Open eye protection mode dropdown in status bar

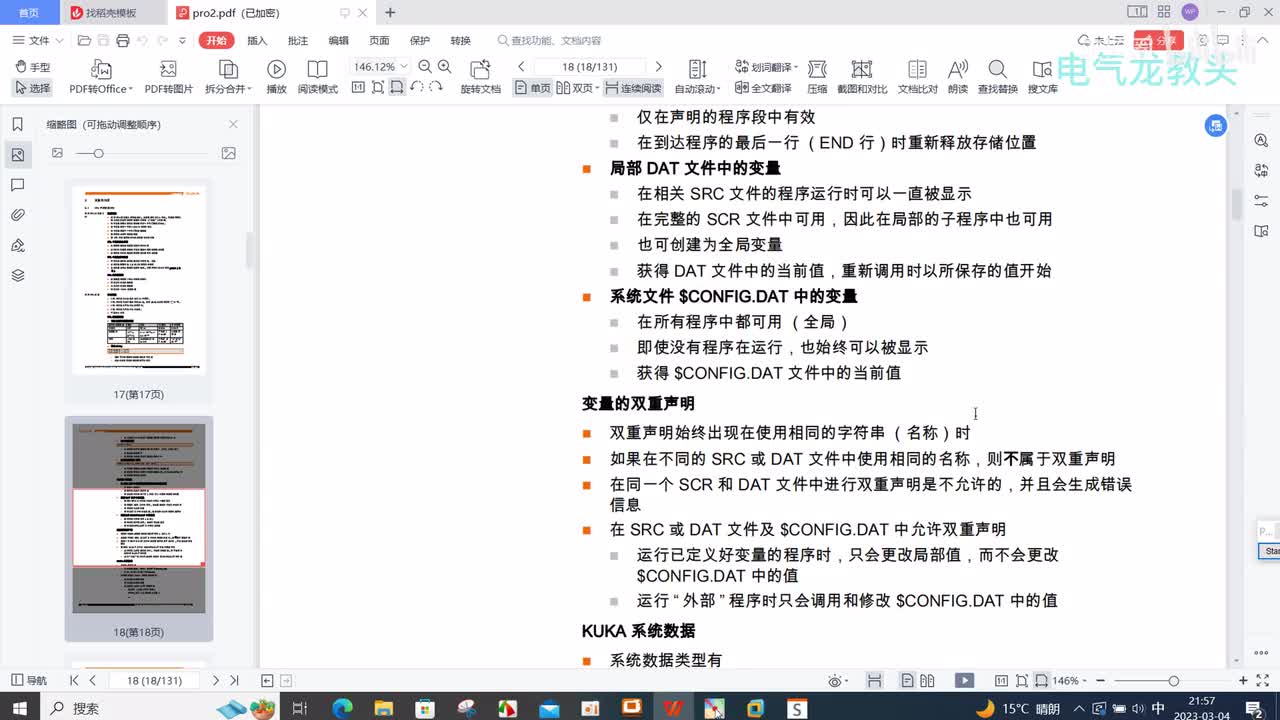point(836,680)
